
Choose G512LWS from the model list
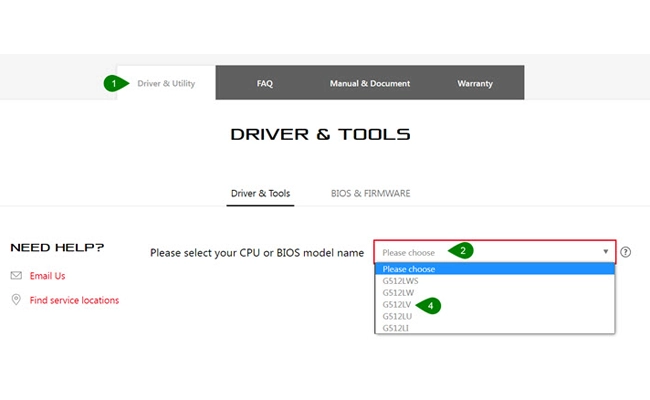coord(401,281)
